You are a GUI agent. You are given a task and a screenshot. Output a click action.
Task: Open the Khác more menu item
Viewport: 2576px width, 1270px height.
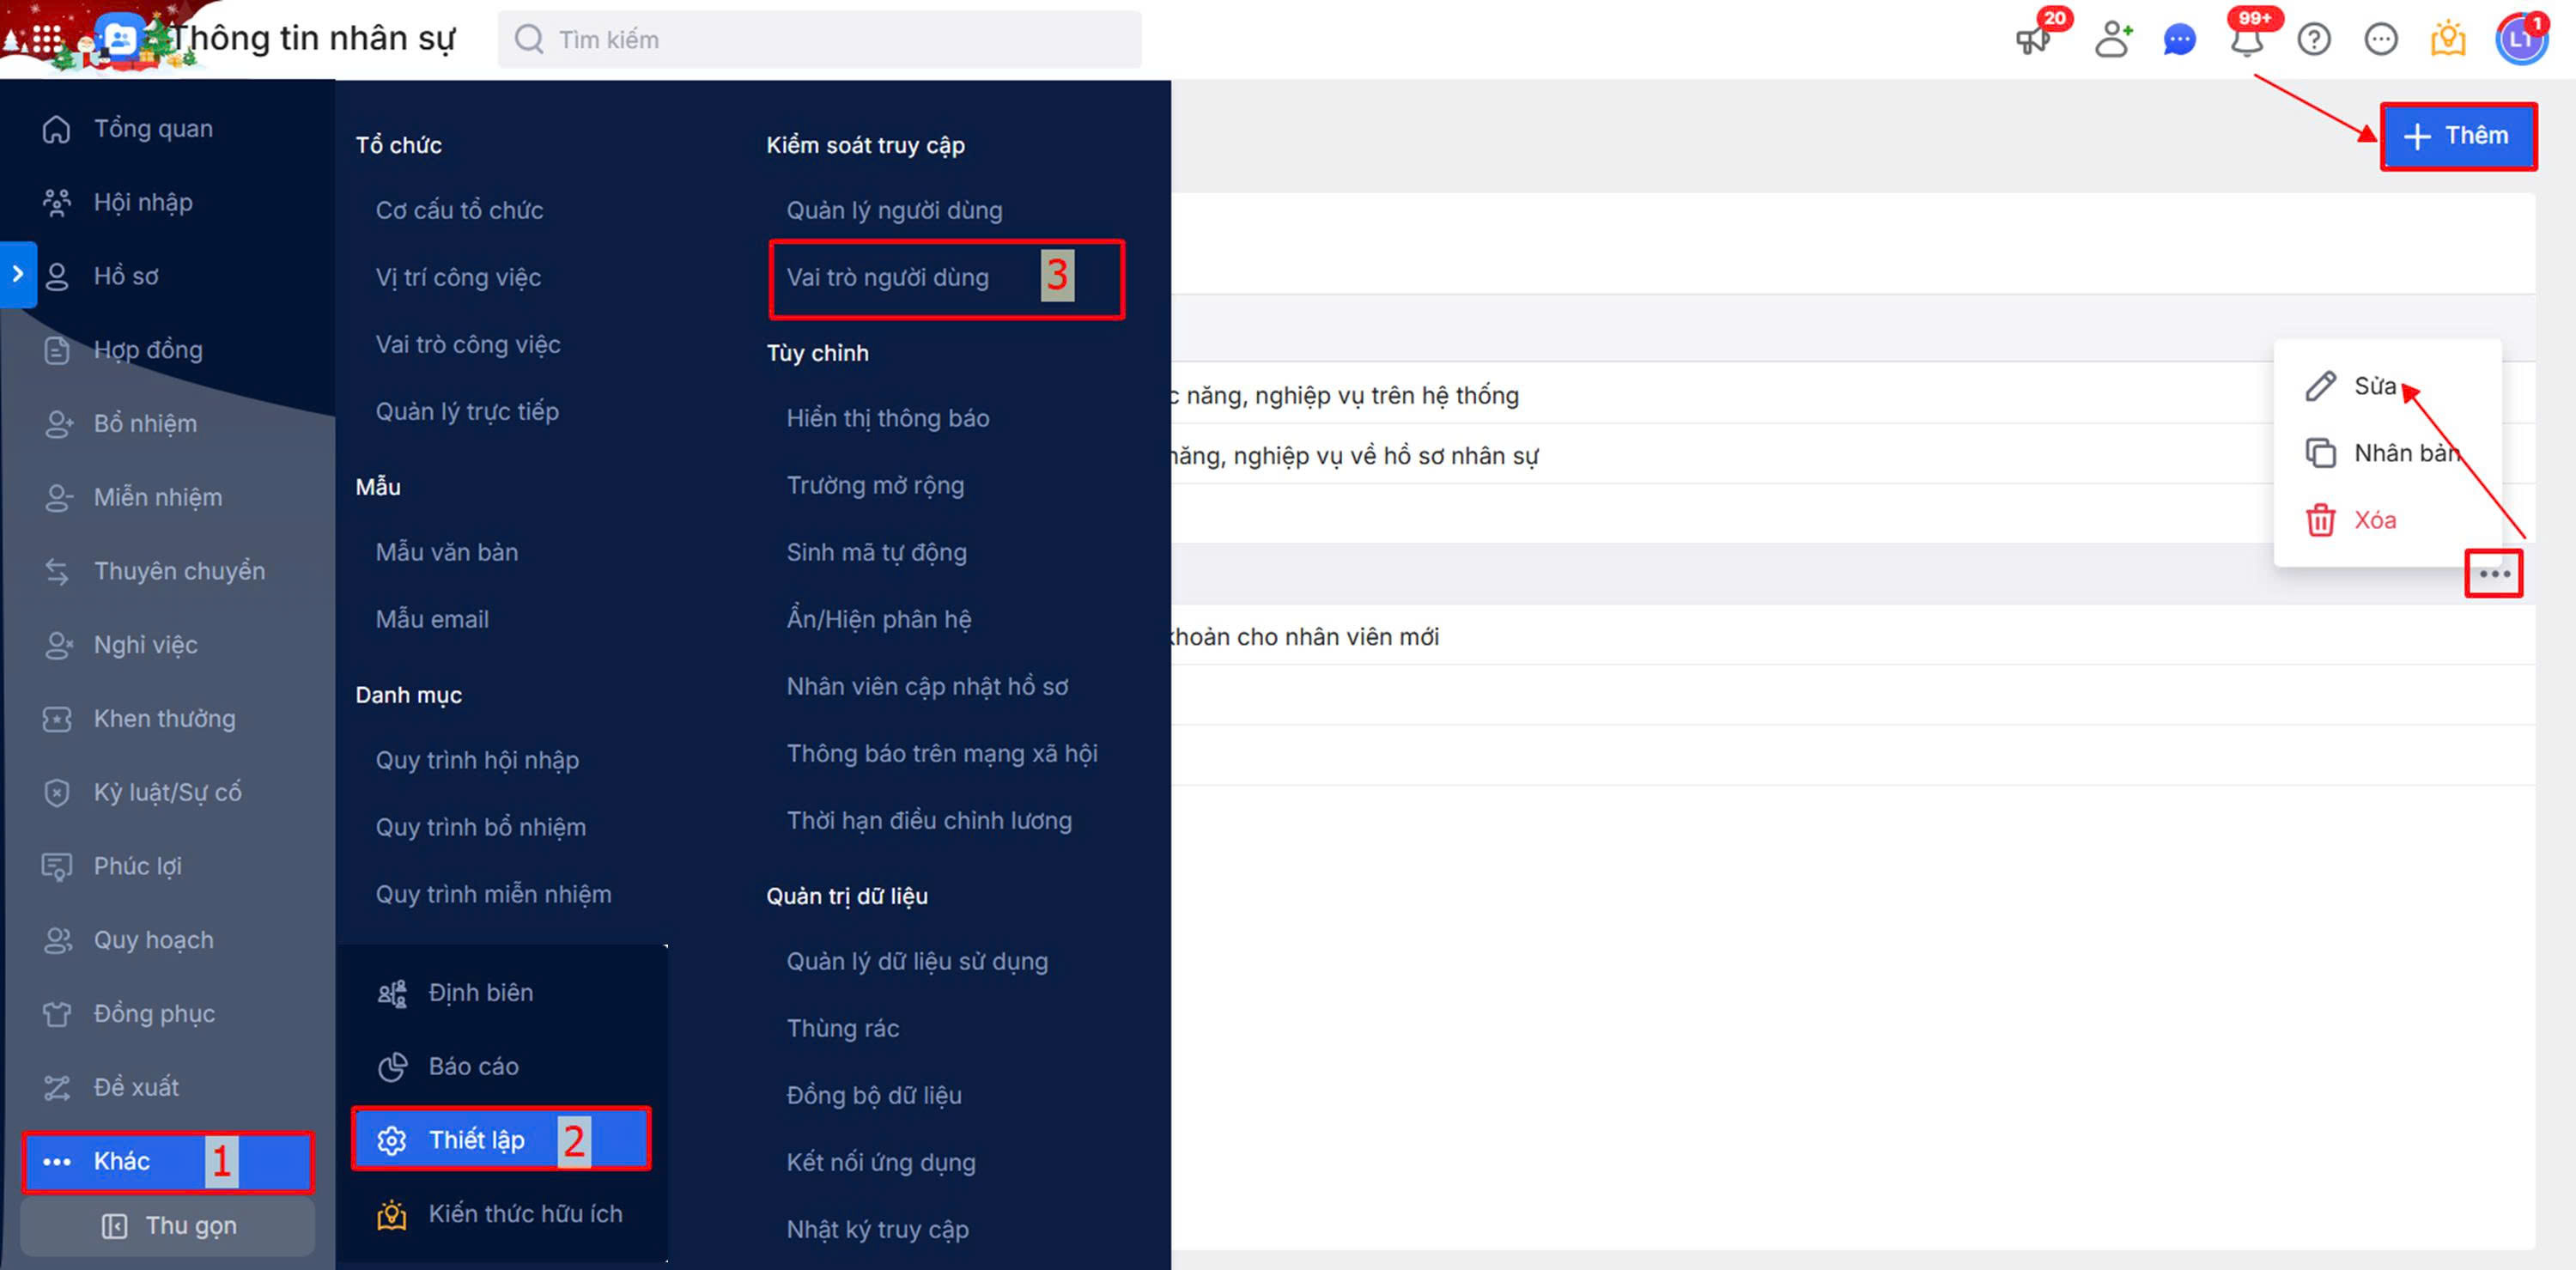tap(122, 1161)
